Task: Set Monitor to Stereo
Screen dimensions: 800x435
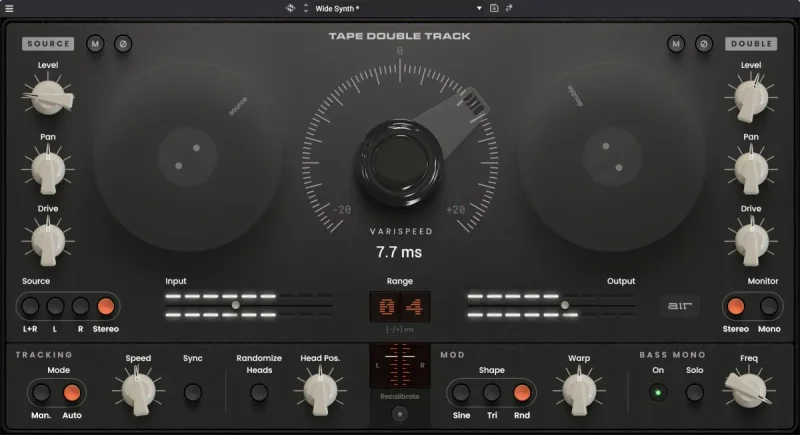Action: [x=736, y=306]
